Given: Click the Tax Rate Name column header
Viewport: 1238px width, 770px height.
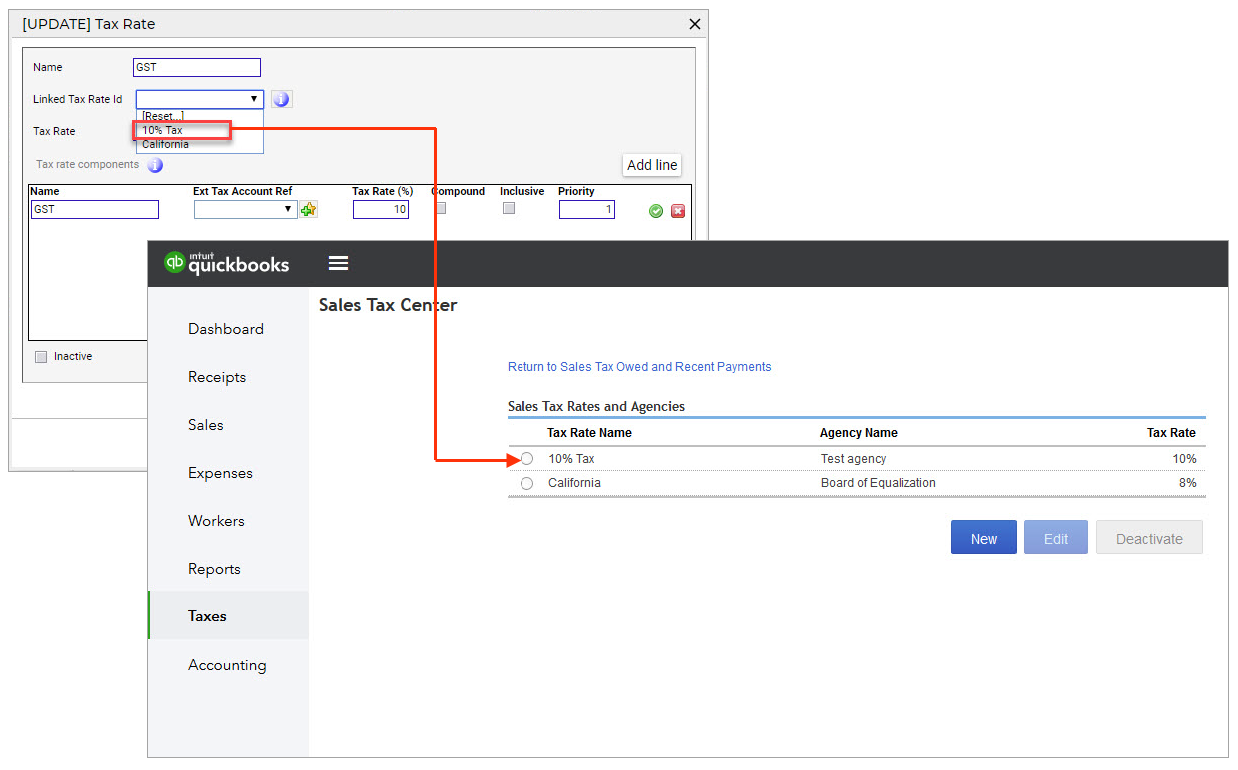Looking at the screenshot, I should pyautogui.click(x=589, y=433).
